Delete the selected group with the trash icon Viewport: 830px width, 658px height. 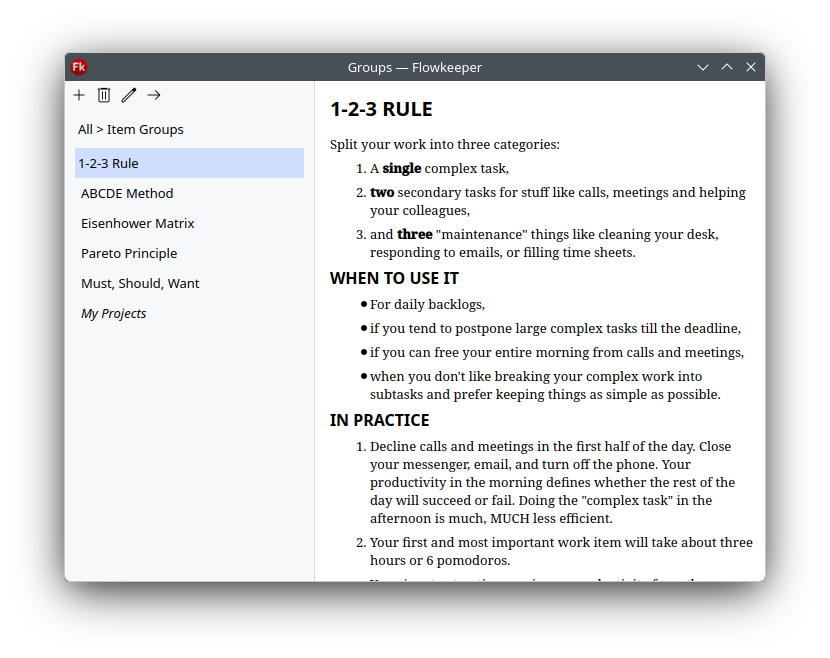[104, 95]
